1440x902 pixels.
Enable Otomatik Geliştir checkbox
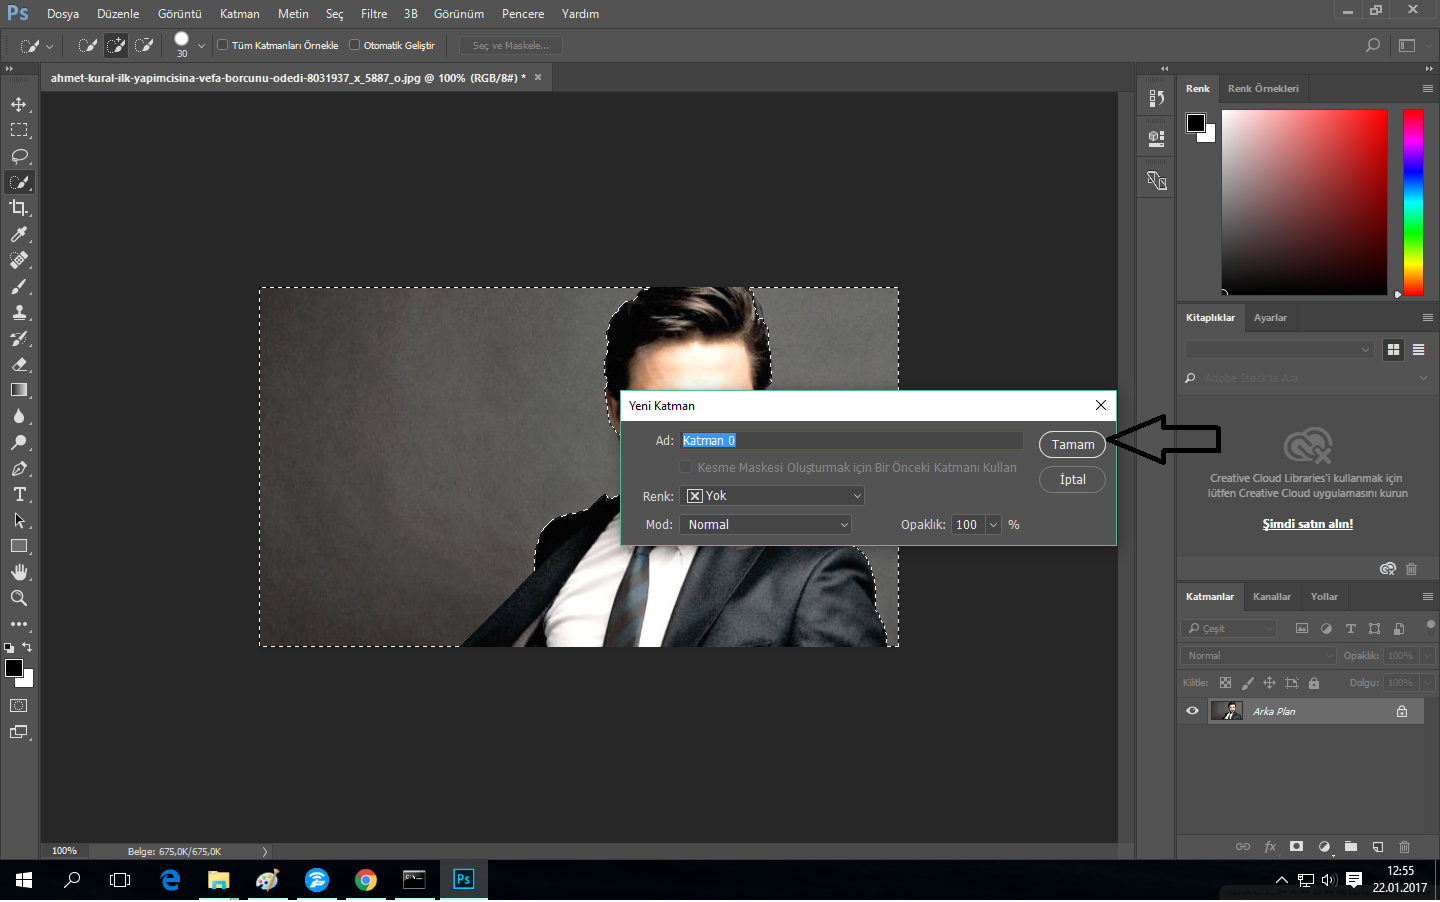pyautogui.click(x=354, y=45)
